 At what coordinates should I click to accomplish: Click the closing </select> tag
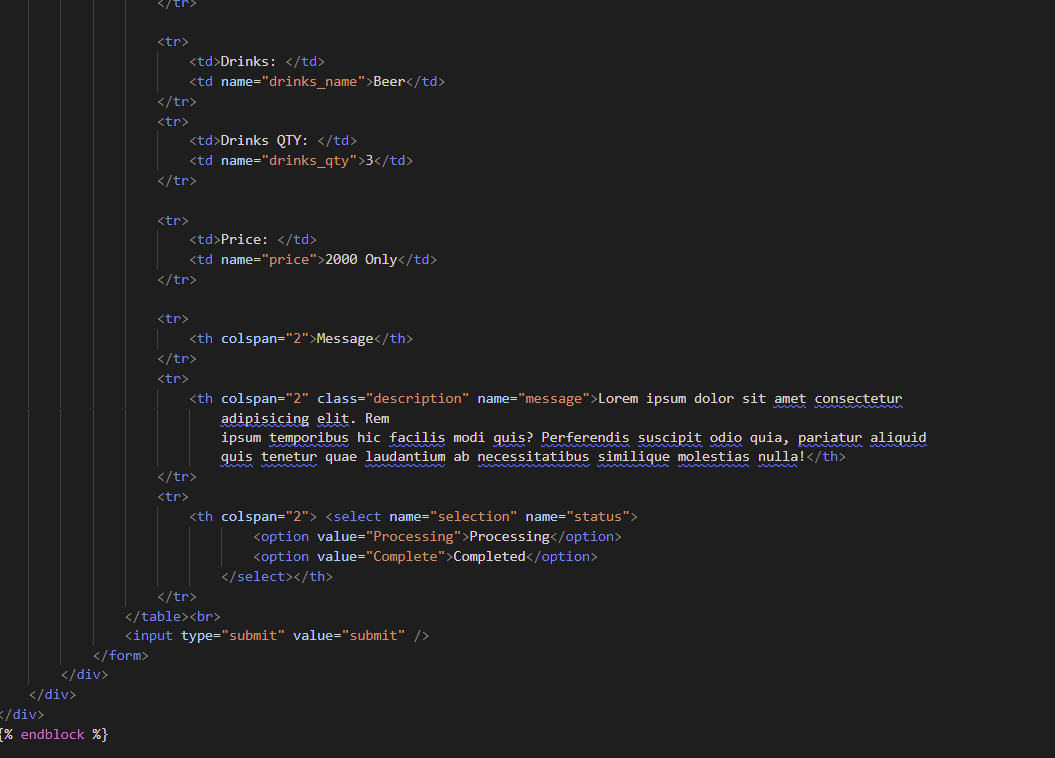(256, 576)
